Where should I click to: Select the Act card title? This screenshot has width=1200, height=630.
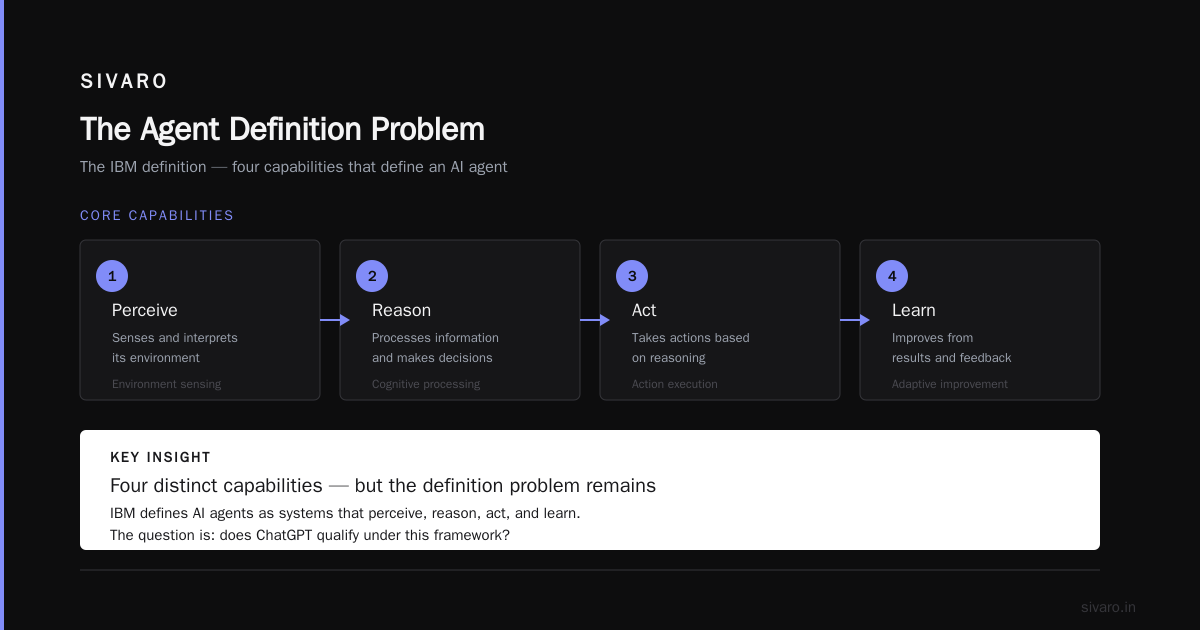coord(644,310)
